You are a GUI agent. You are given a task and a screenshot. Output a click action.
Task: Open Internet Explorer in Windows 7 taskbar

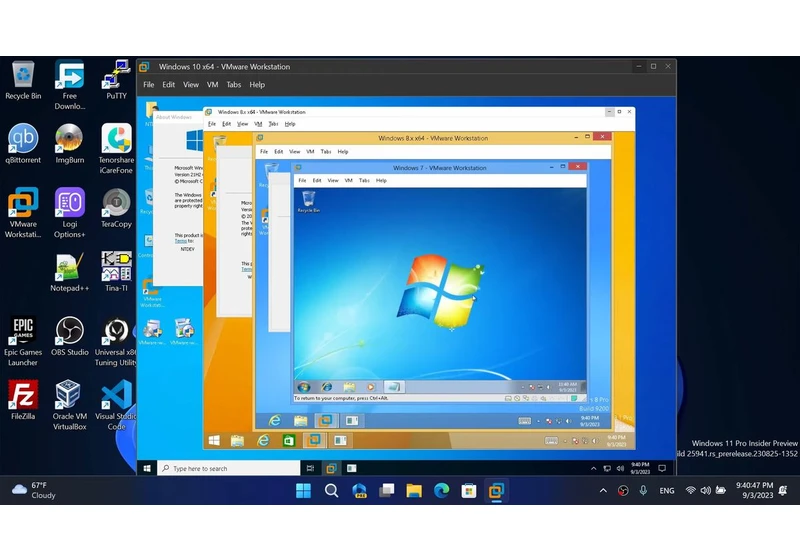pyautogui.click(x=327, y=387)
